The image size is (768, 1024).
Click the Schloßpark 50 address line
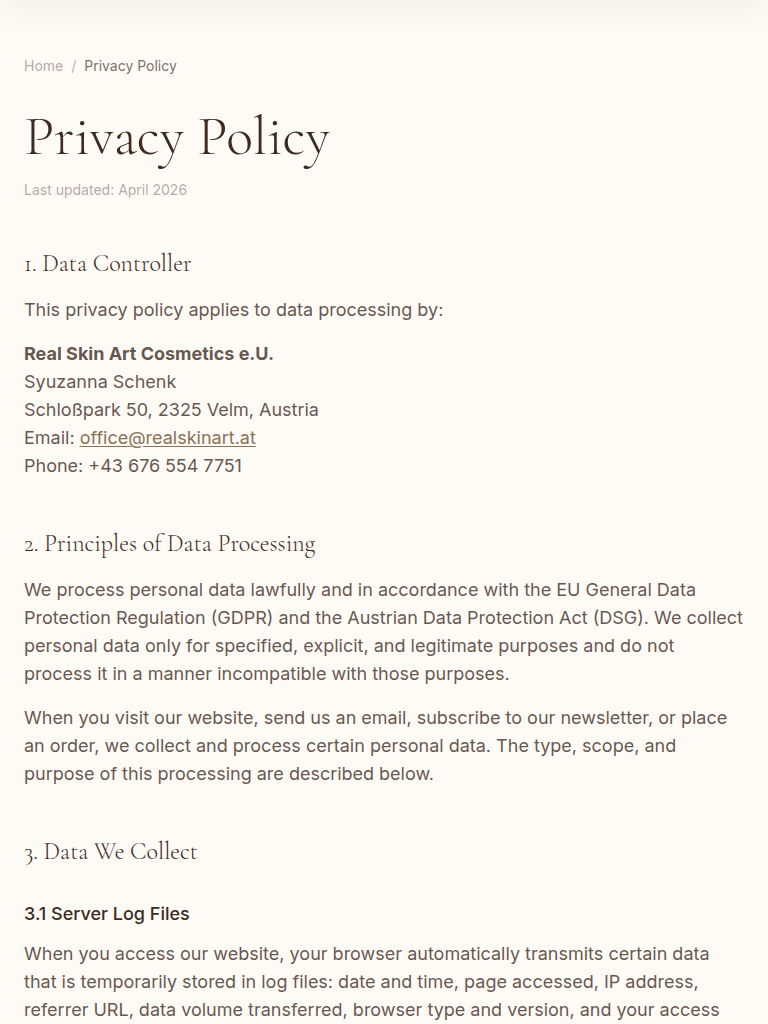point(171,410)
